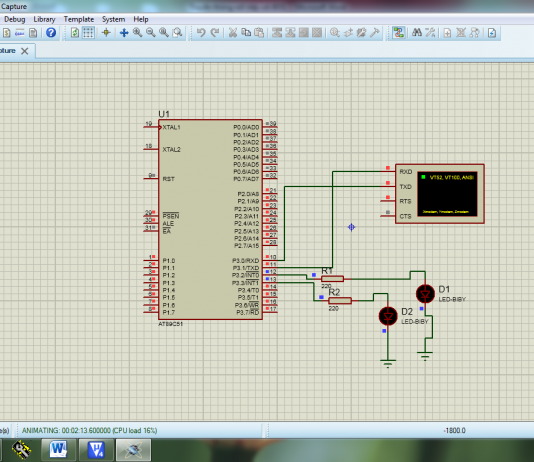Click the "P3.1/TXD" pin label

point(246,268)
